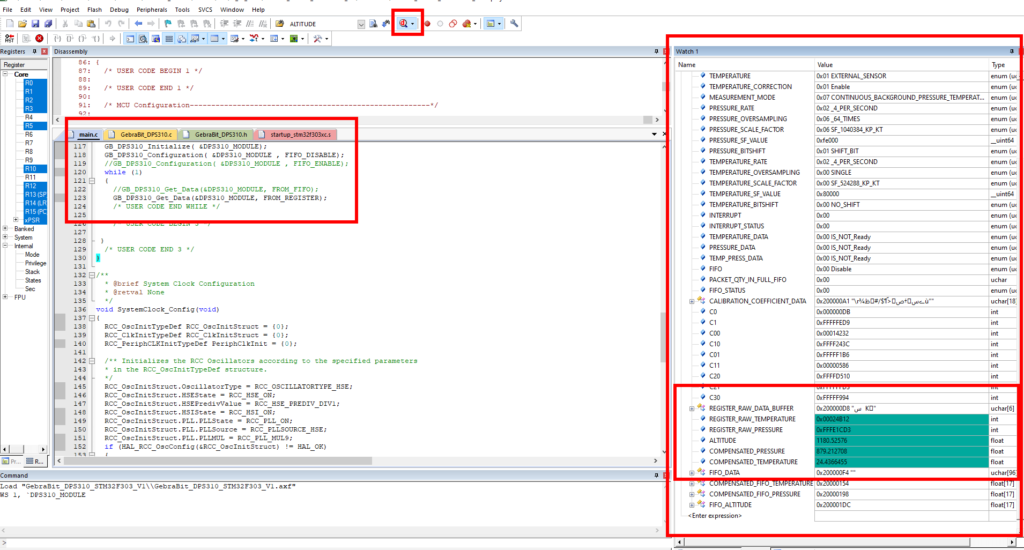
Task: Collapse the Core register group
Action: click(6, 74)
